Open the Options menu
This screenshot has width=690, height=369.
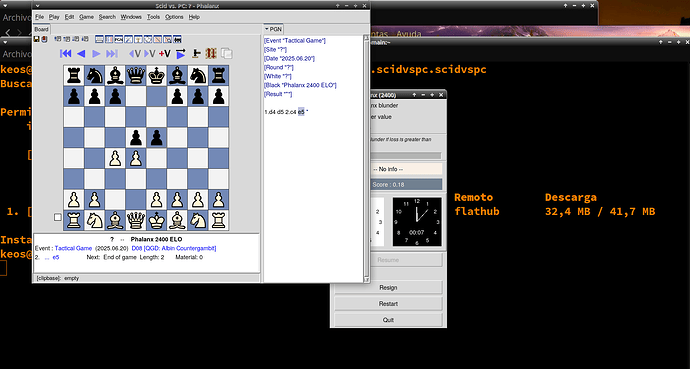click(x=174, y=17)
